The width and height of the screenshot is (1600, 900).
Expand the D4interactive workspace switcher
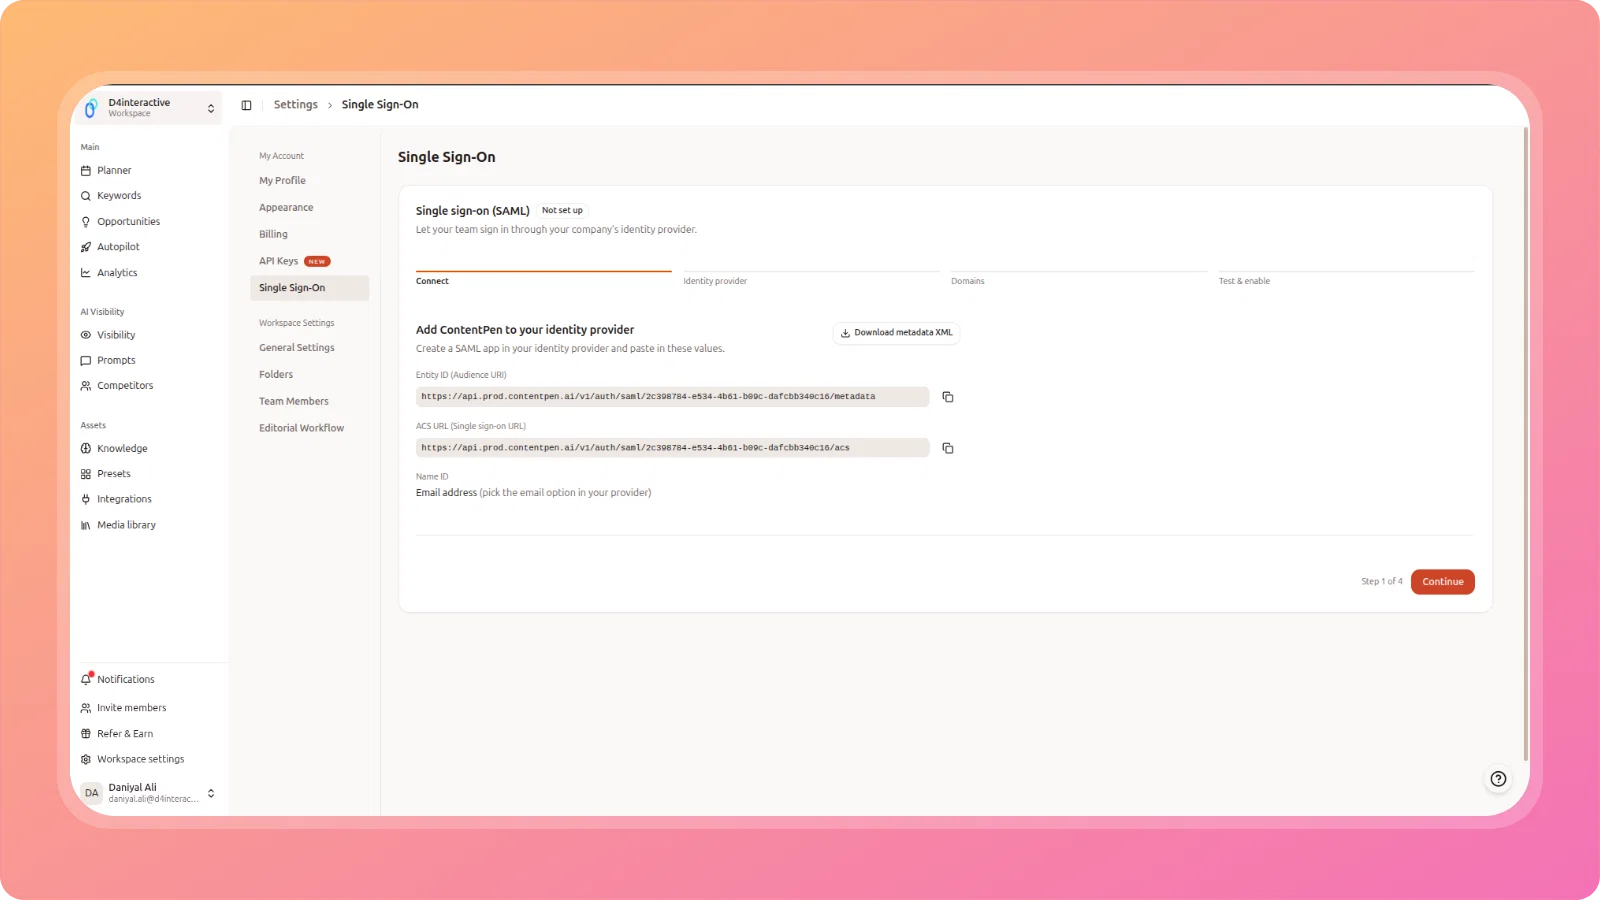click(x=150, y=107)
